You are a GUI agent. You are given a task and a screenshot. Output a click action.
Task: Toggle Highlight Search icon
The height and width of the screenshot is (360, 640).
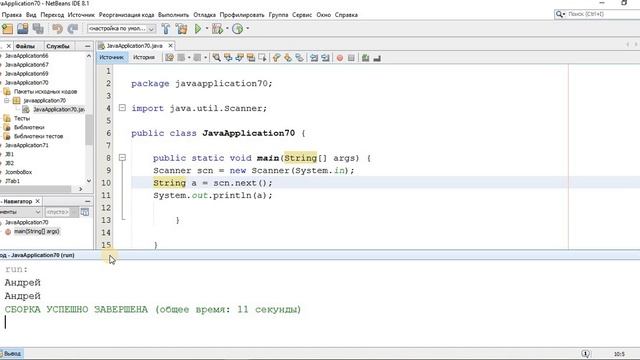[251, 58]
